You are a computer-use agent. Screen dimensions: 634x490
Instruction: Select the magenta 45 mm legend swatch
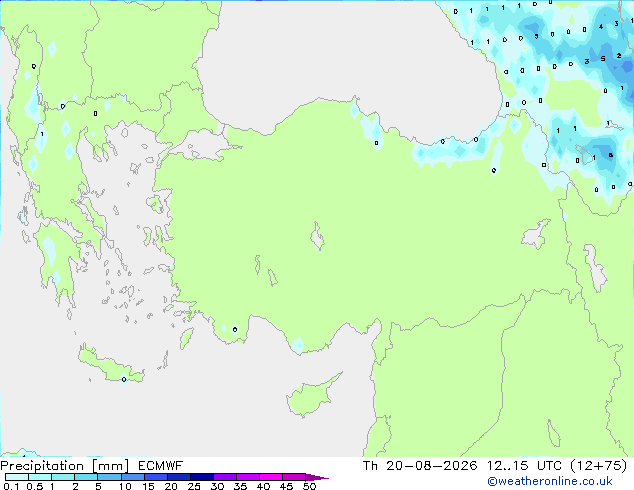294,477
